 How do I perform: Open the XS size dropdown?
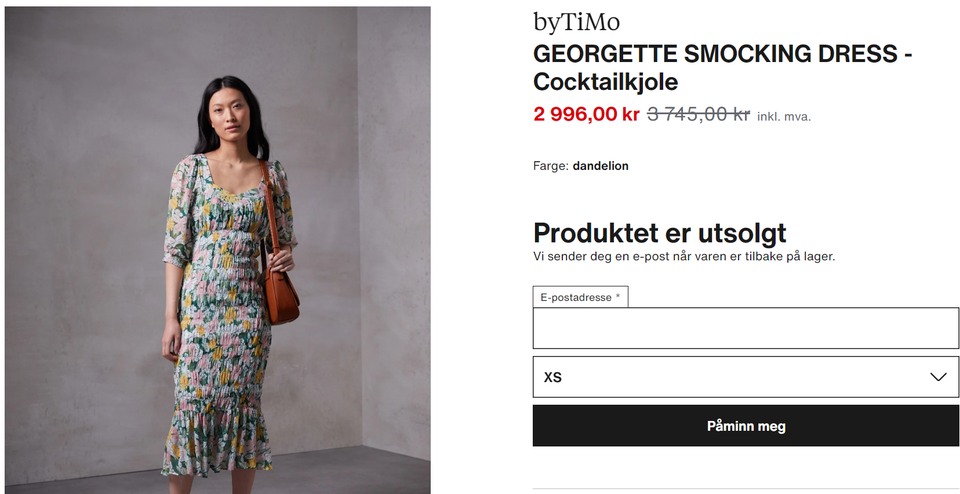click(746, 377)
